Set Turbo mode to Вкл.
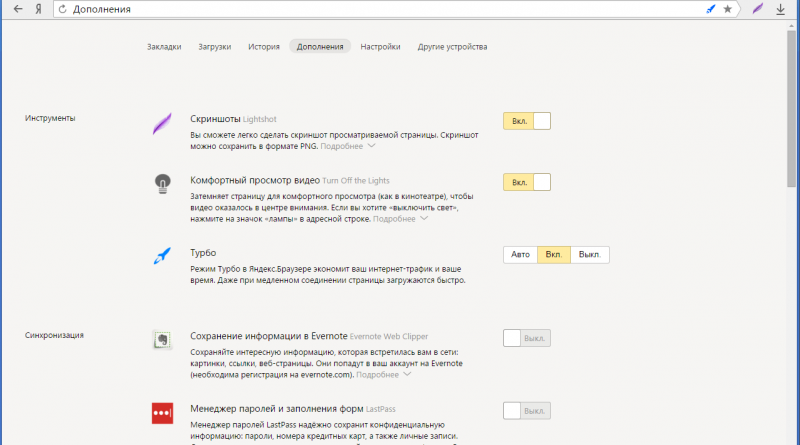The height and width of the screenshot is (445, 800). pos(554,255)
